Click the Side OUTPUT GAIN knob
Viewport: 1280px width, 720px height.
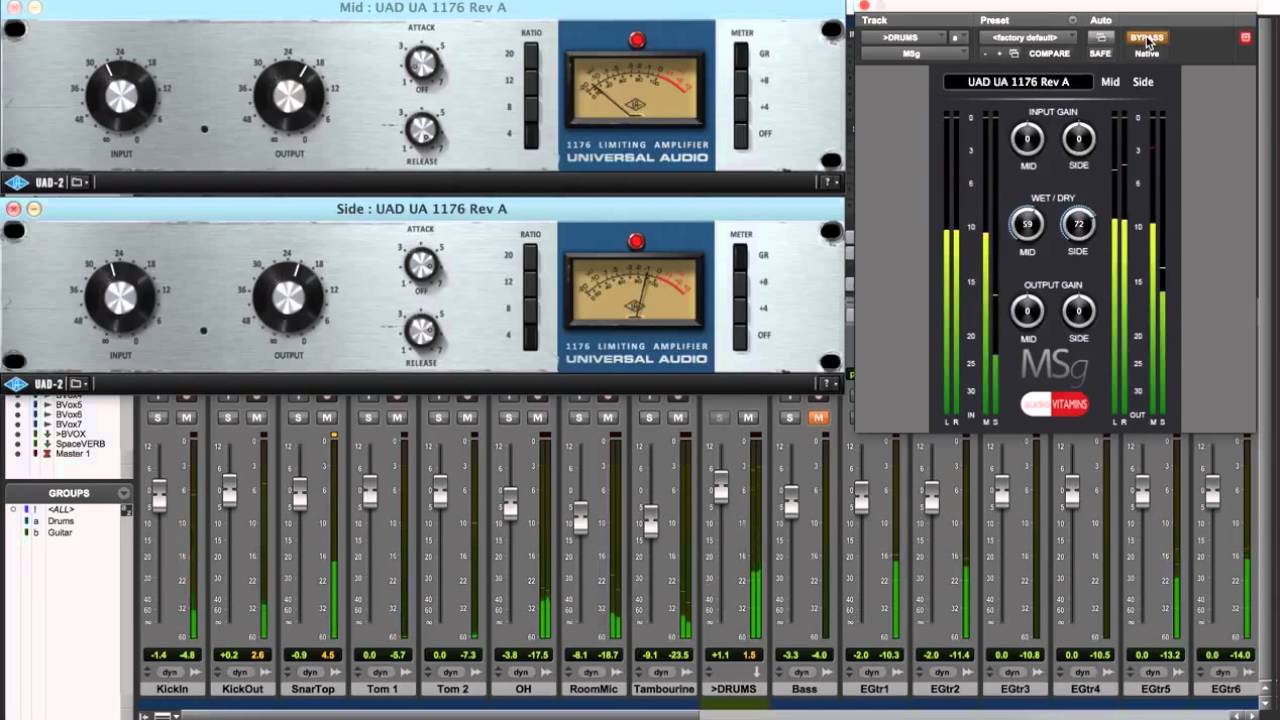1078,312
